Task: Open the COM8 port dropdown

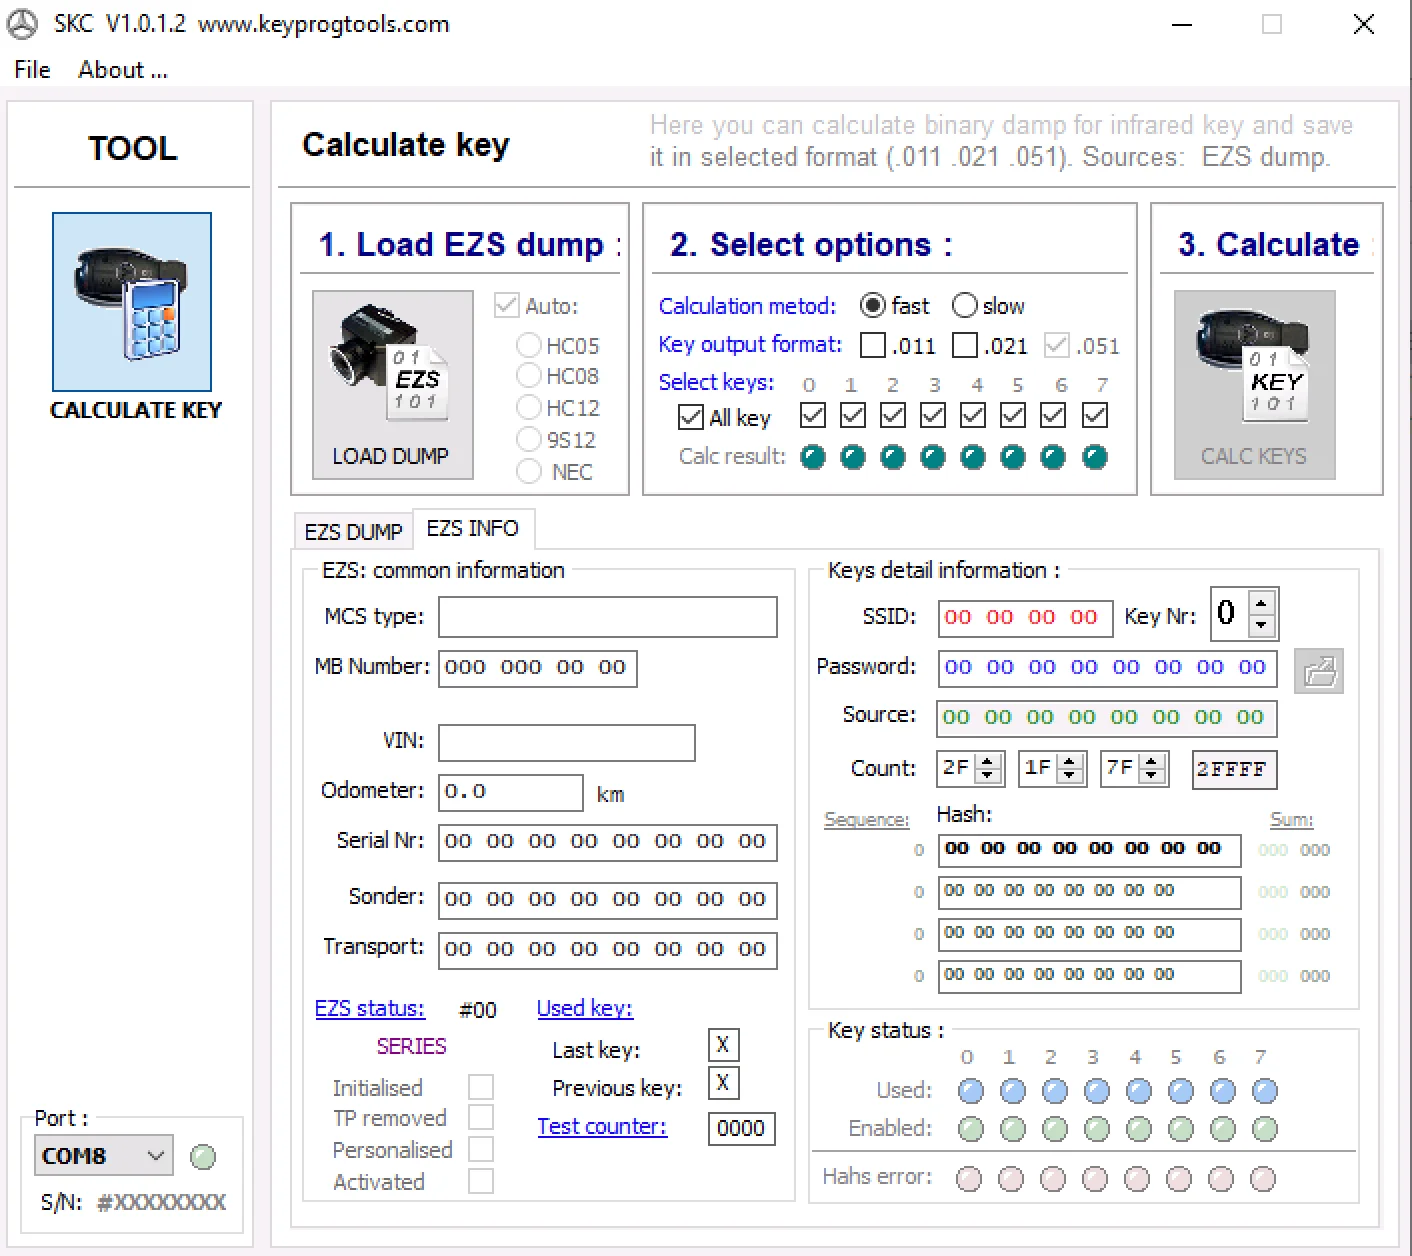Action: (155, 1156)
